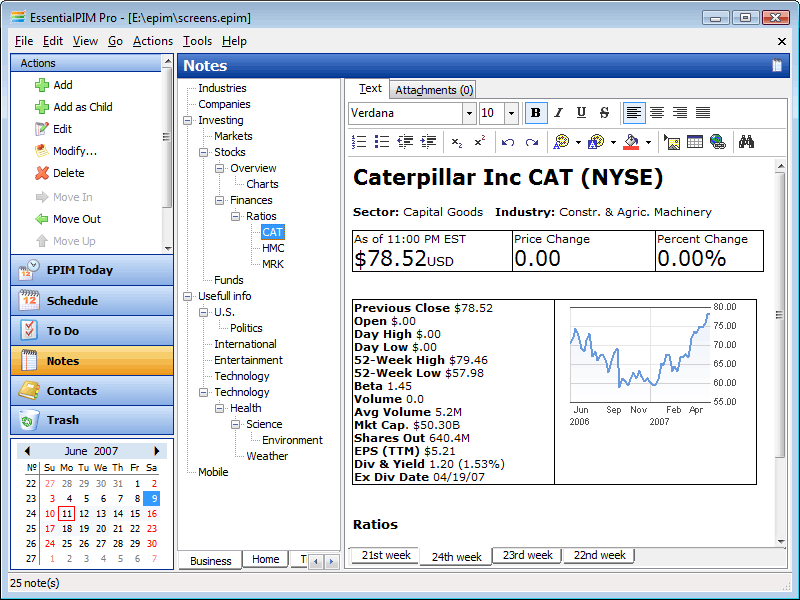Click the undo arrow icon

[508, 142]
